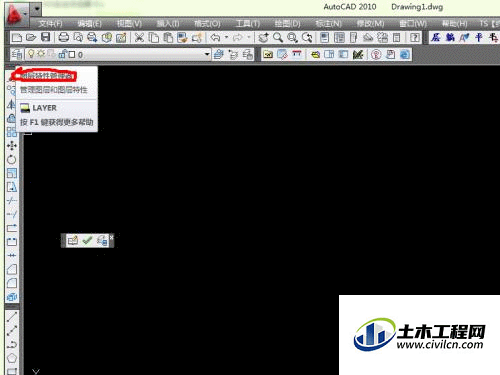The height and width of the screenshot is (375, 500).
Task: Click the layer 0 color square
Action: tap(71, 54)
